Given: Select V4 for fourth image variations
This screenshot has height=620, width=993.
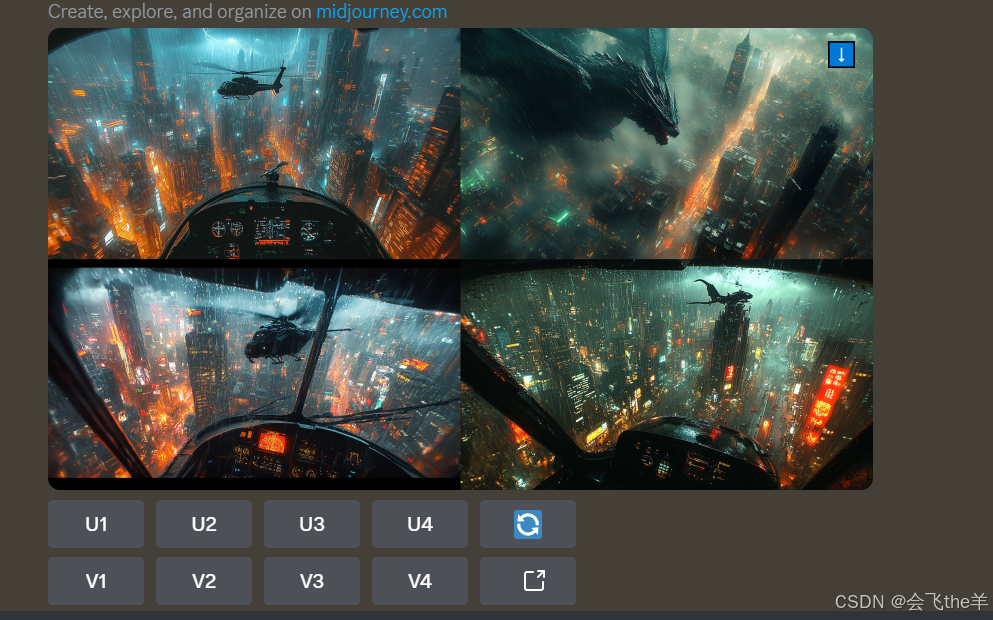Looking at the screenshot, I should pos(420,581).
